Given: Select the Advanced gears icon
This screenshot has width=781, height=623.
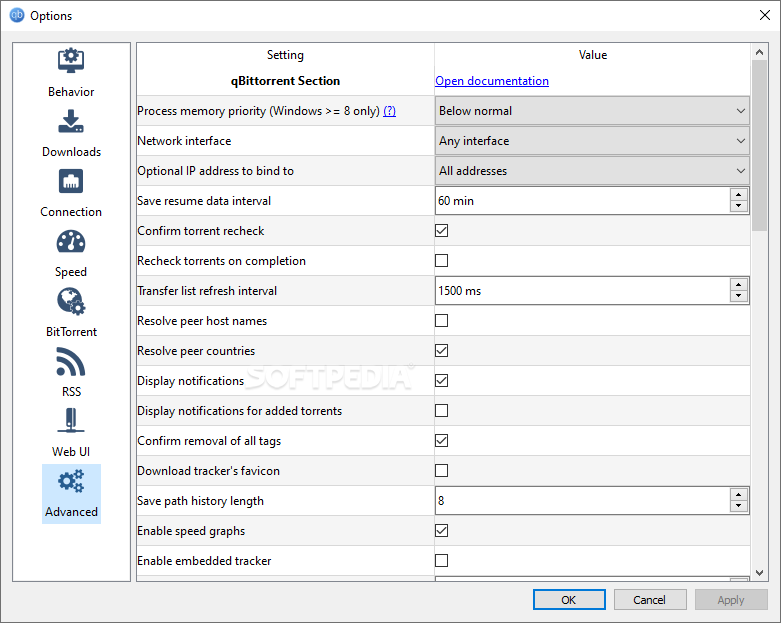Looking at the screenshot, I should (x=71, y=481).
